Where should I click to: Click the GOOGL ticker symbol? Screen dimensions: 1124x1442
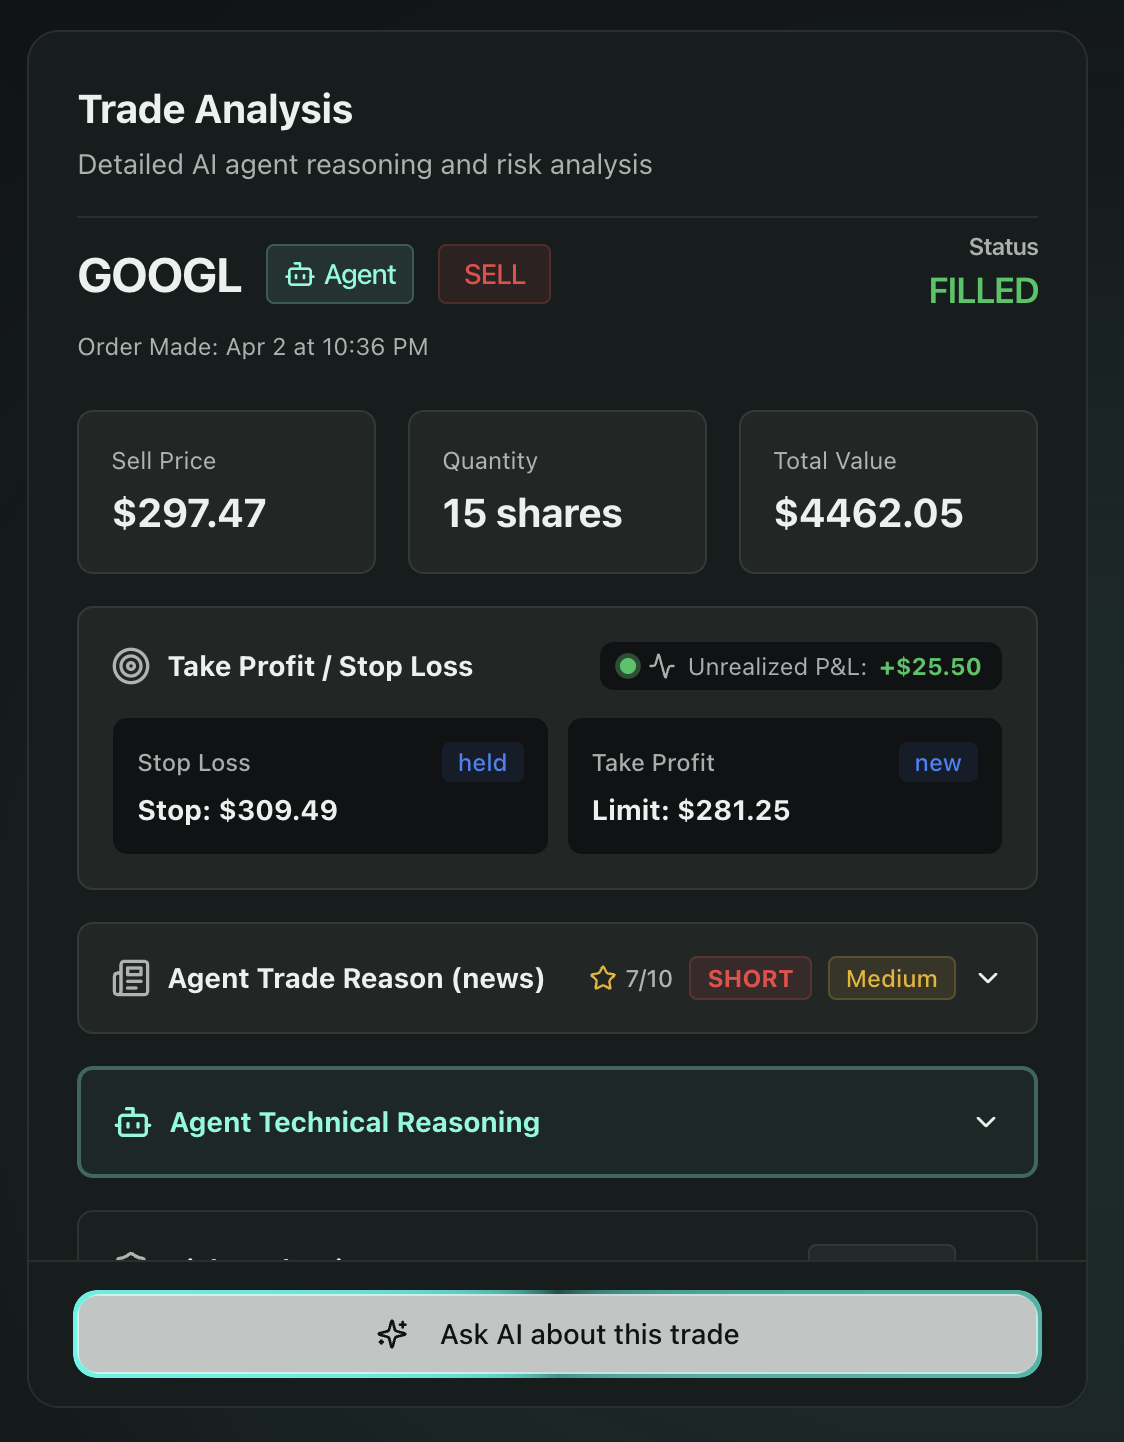[x=160, y=275]
